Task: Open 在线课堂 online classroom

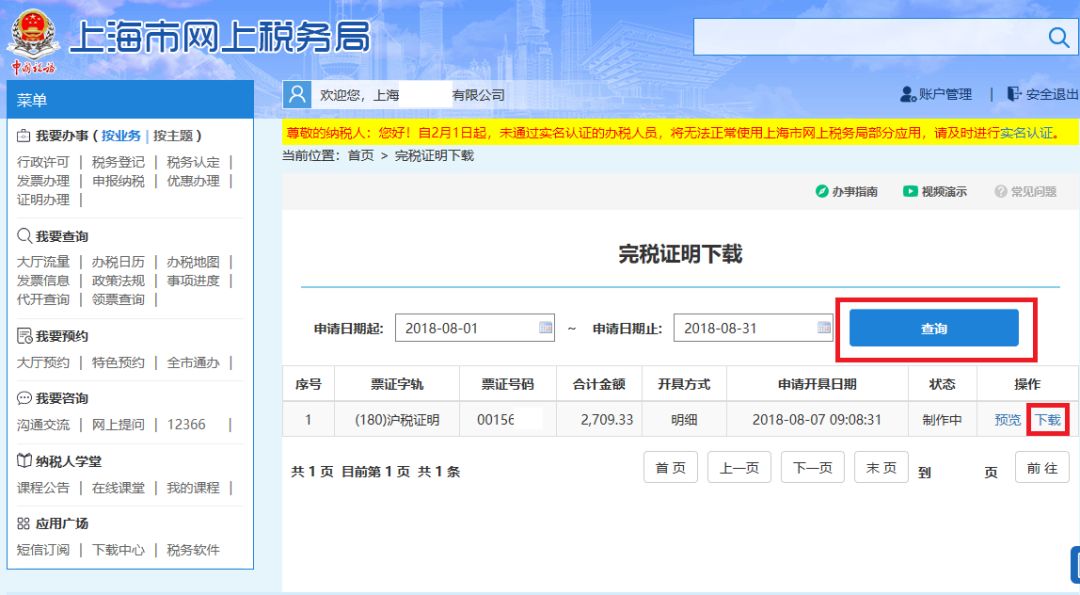Action: point(118,488)
